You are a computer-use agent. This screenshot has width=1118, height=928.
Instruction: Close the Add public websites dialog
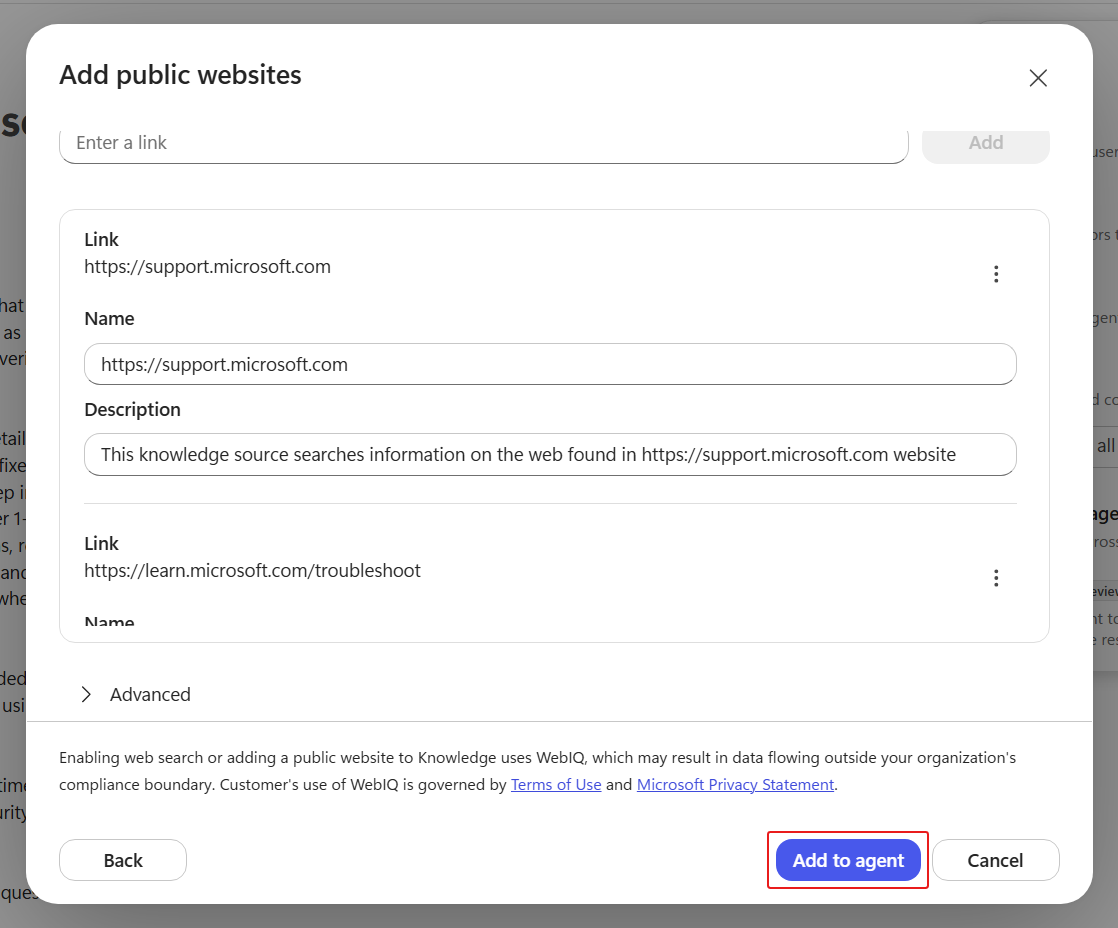click(x=1038, y=78)
